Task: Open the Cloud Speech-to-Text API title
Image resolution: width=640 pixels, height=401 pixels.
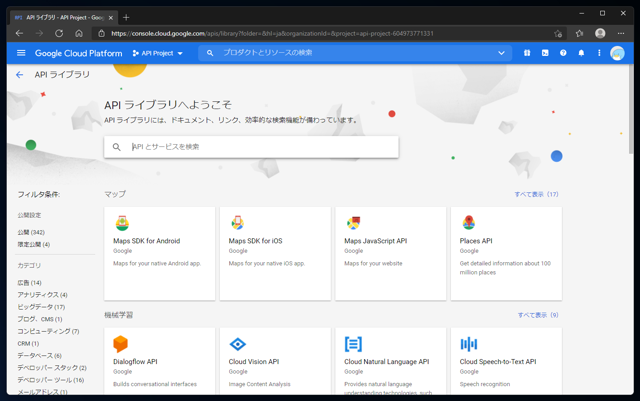Action: click(x=498, y=362)
